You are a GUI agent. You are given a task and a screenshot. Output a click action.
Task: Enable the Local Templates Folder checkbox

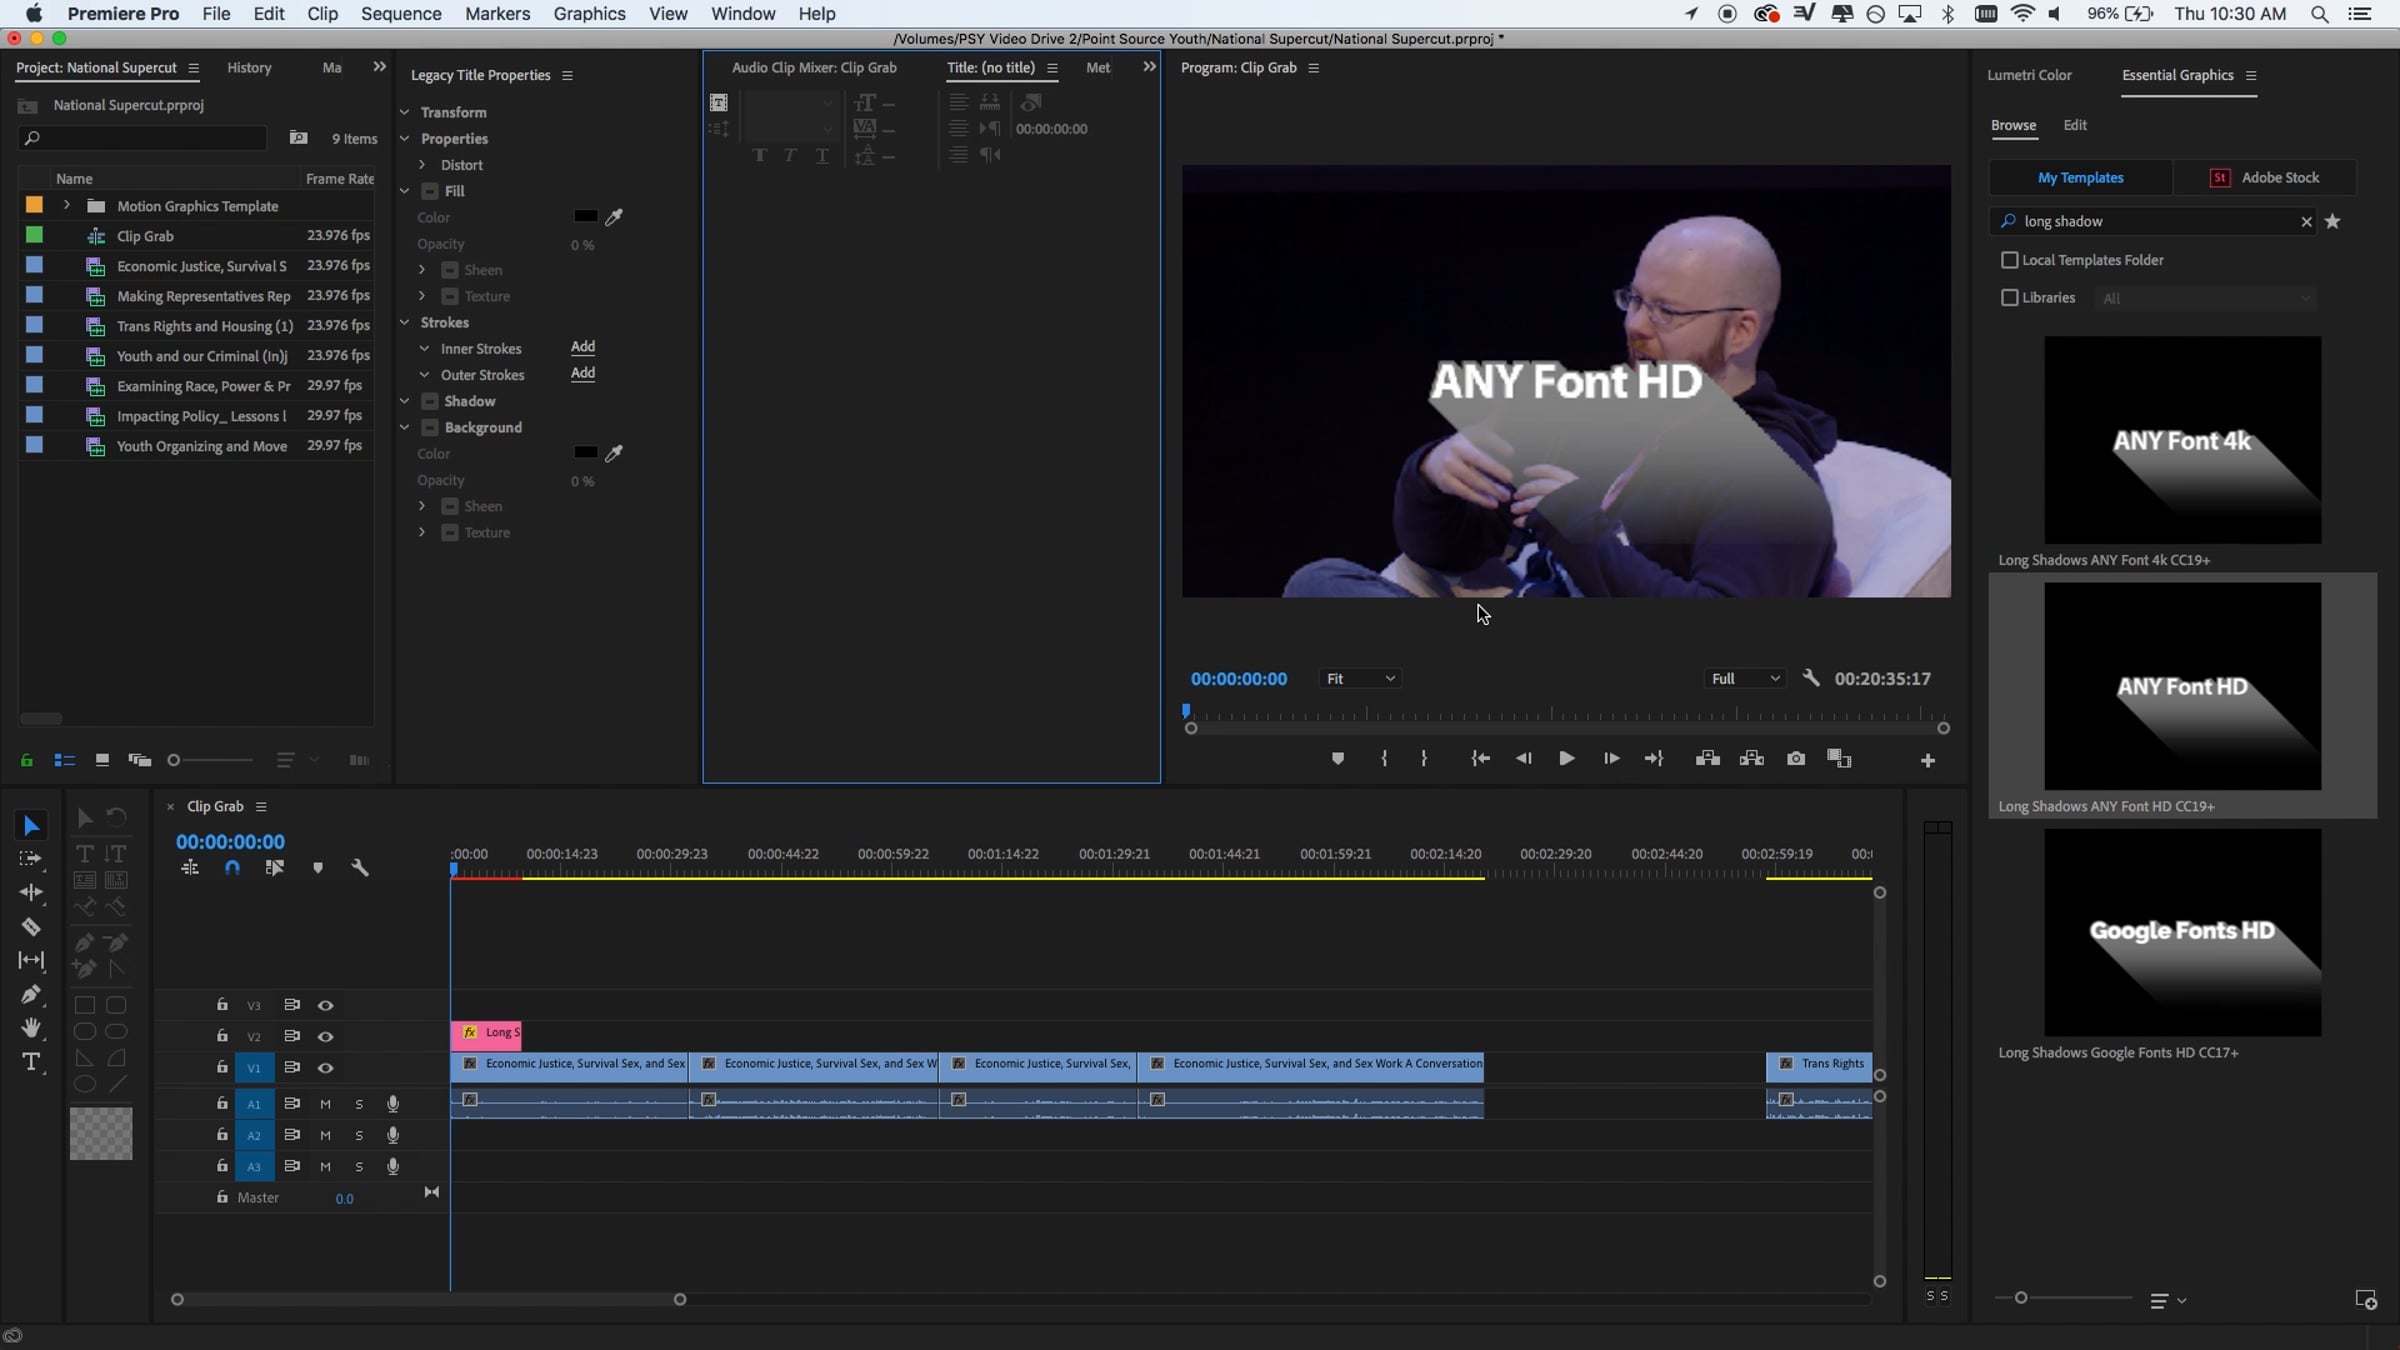(2009, 260)
